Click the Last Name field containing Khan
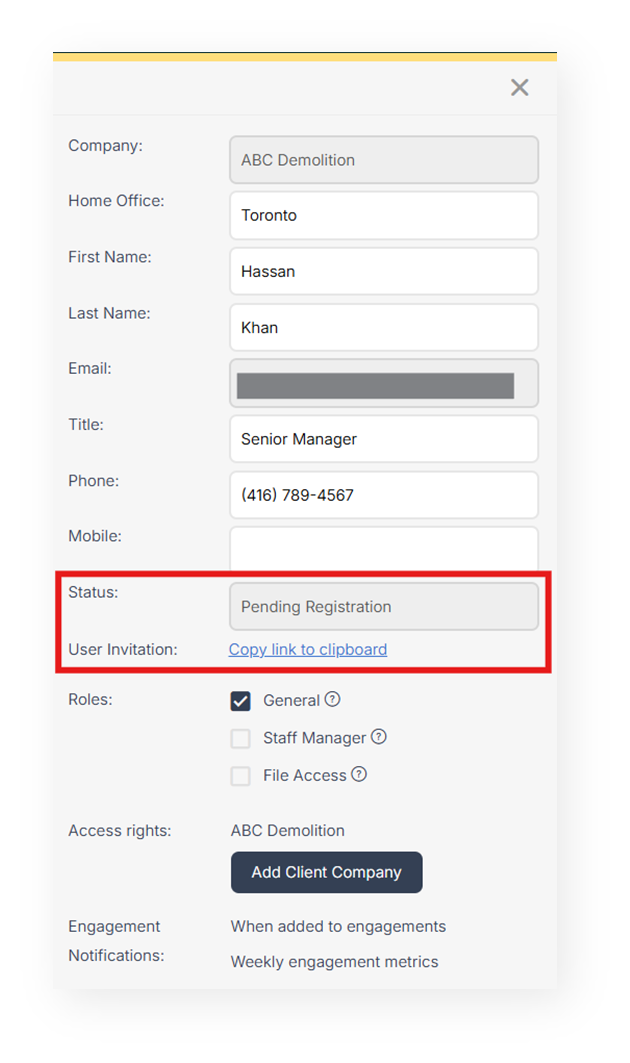Image resolution: width=630 pixels, height=1063 pixels. (384, 327)
